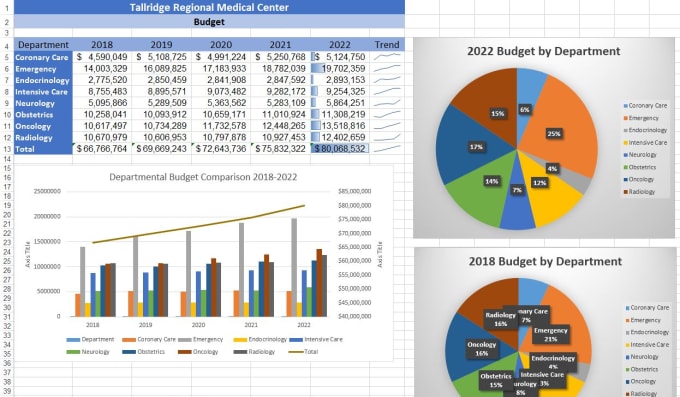680x397 pixels.
Task: Select the Emergency 2022 gray bar in chart
Action: [294, 267]
